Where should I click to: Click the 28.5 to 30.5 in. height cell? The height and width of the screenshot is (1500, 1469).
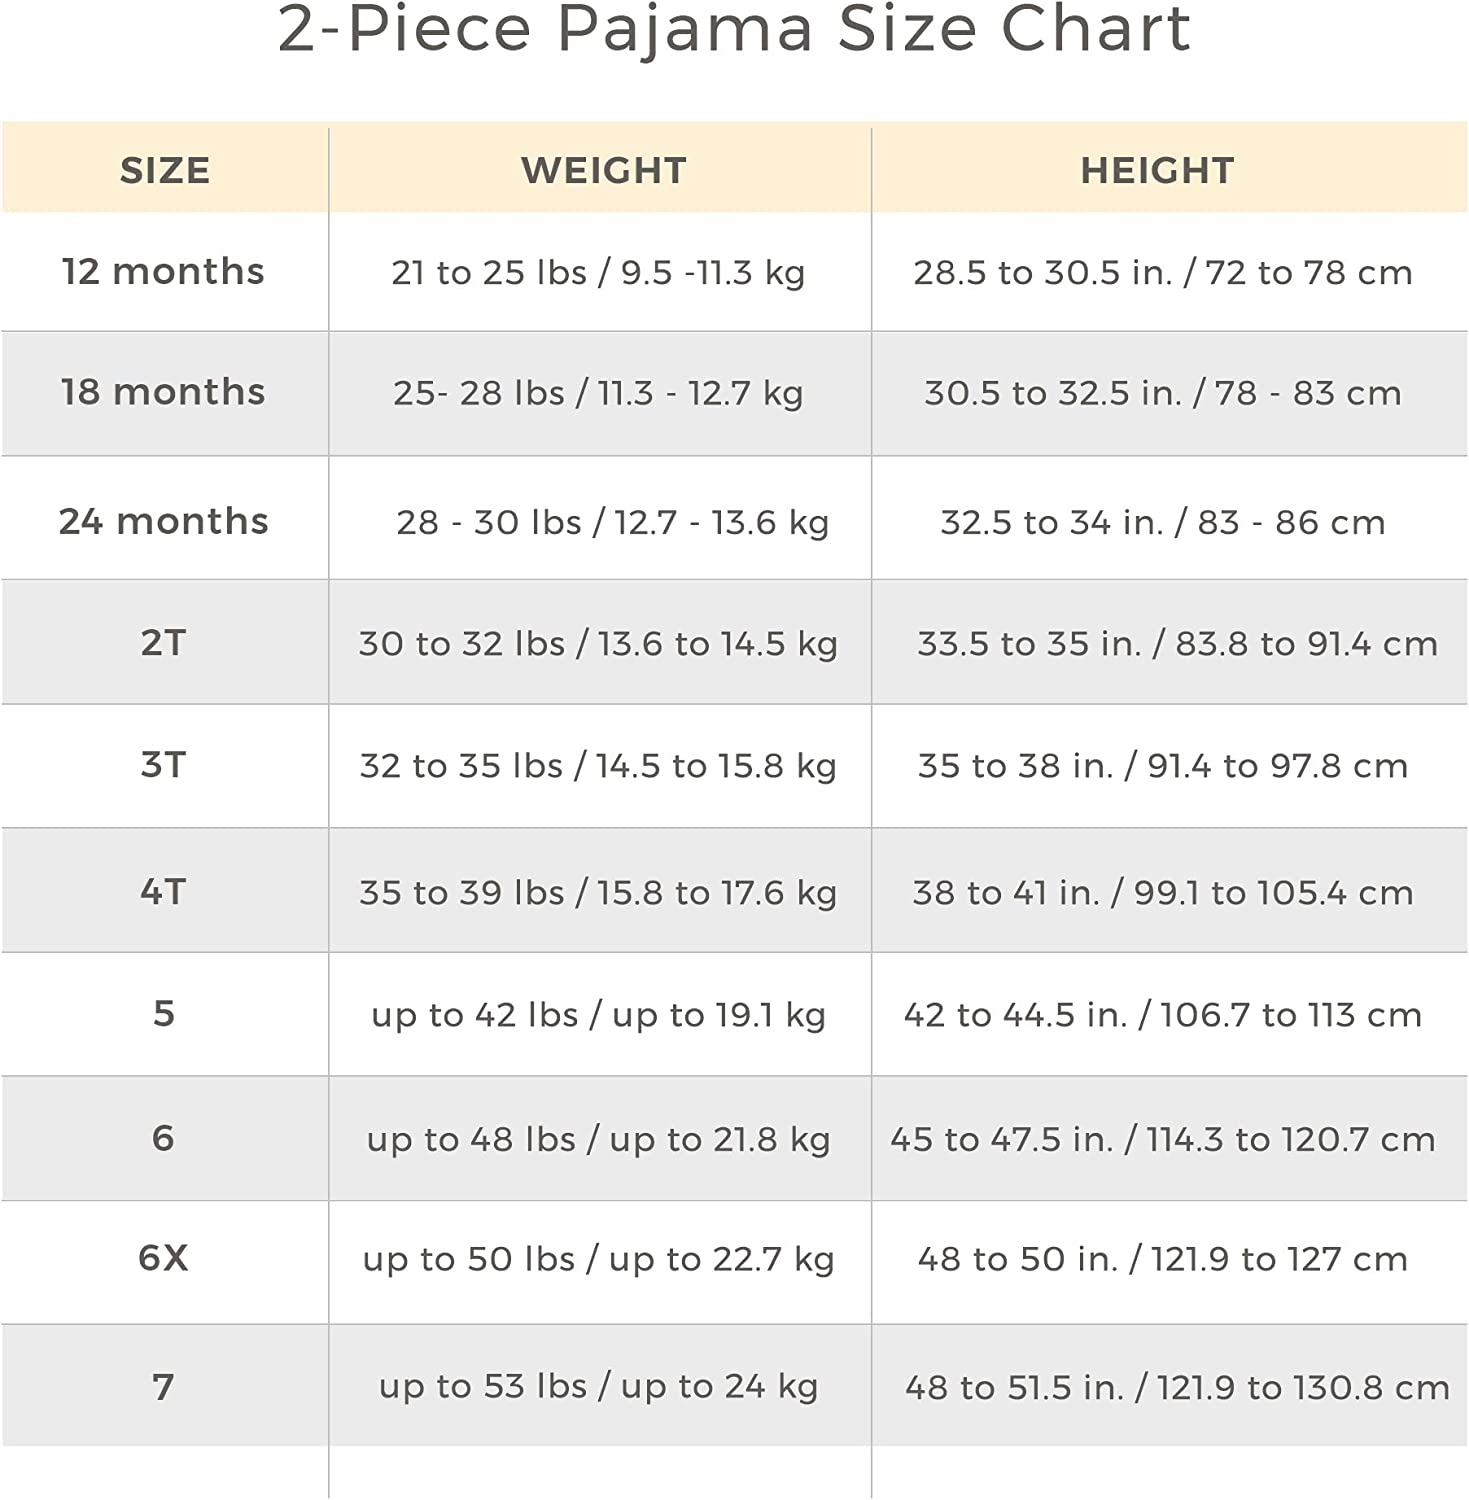[1162, 273]
